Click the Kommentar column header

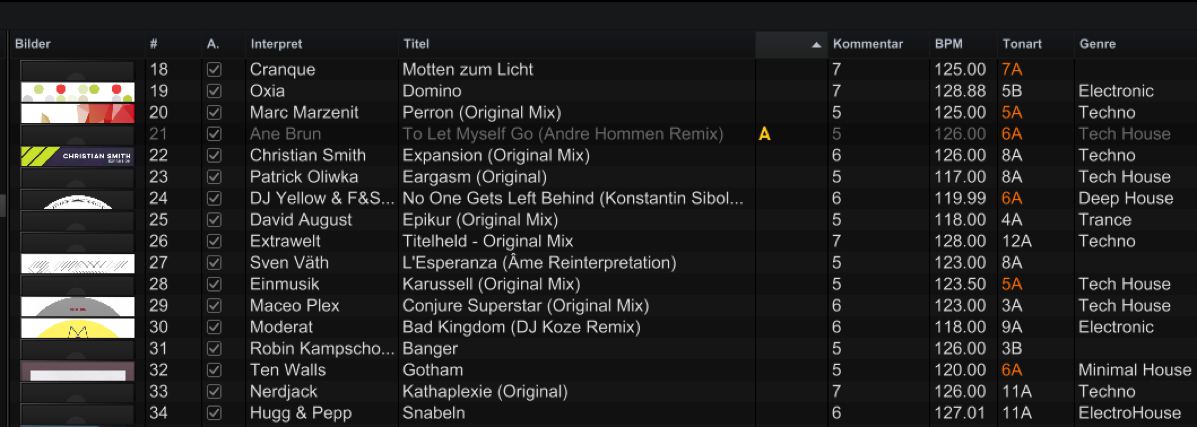pyautogui.click(x=867, y=44)
